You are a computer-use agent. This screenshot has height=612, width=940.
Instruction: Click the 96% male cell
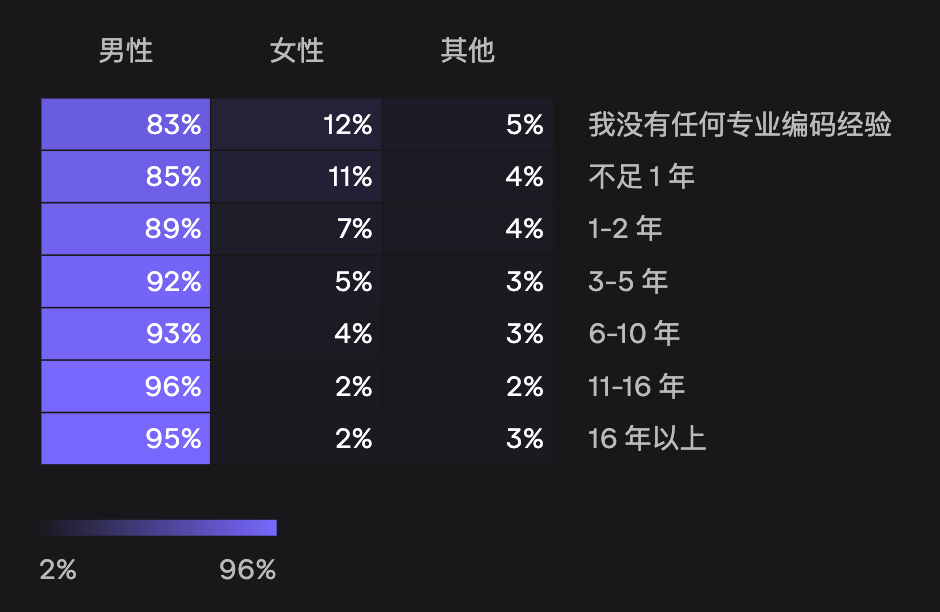(x=125, y=386)
